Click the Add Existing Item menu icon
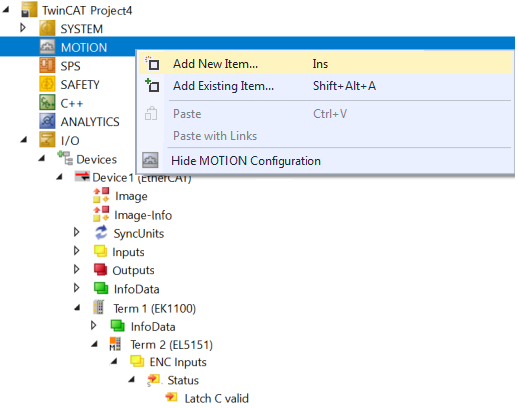The height and width of the screenshot is (408, 518). 152,85
